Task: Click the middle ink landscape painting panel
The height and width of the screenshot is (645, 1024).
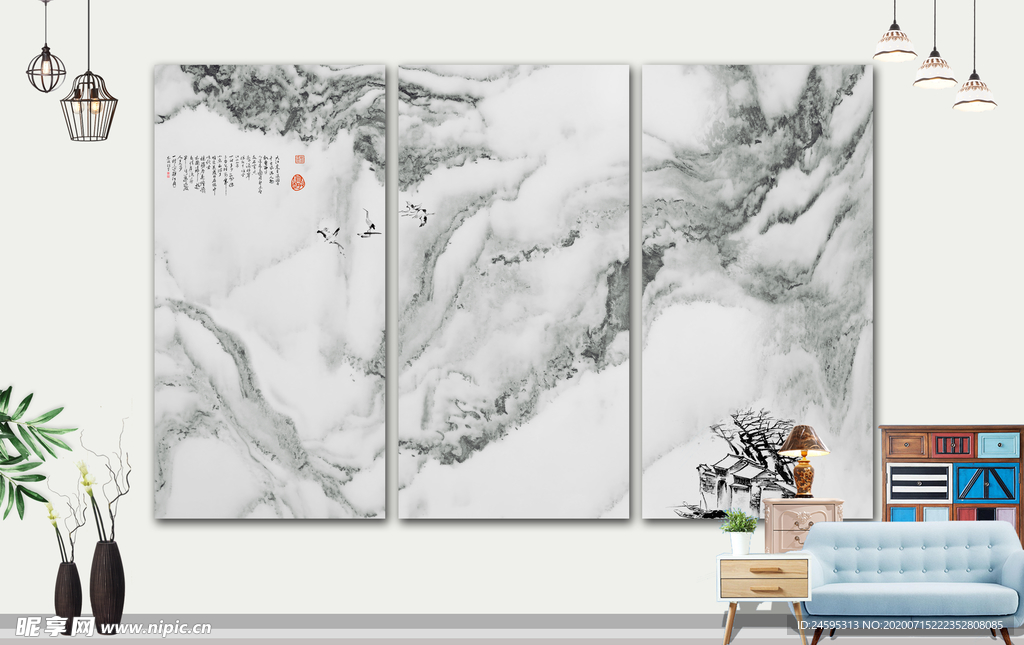Action: [514, 291]
